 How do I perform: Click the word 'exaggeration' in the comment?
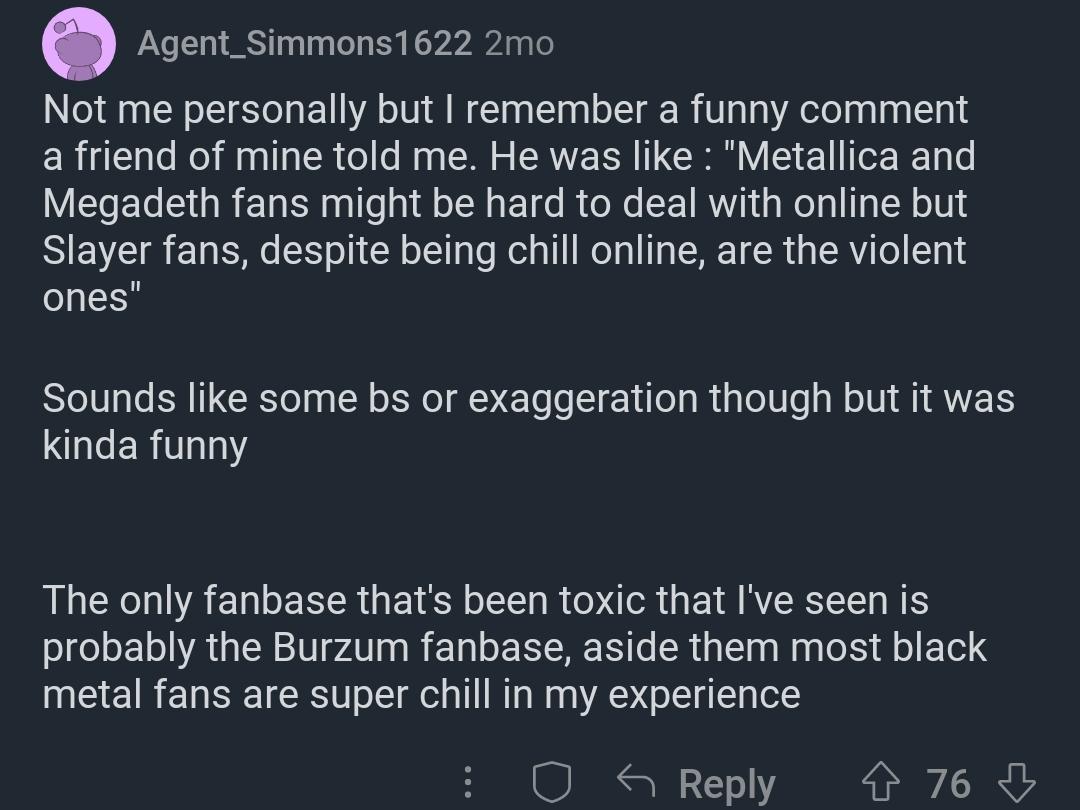click(584, 399)
